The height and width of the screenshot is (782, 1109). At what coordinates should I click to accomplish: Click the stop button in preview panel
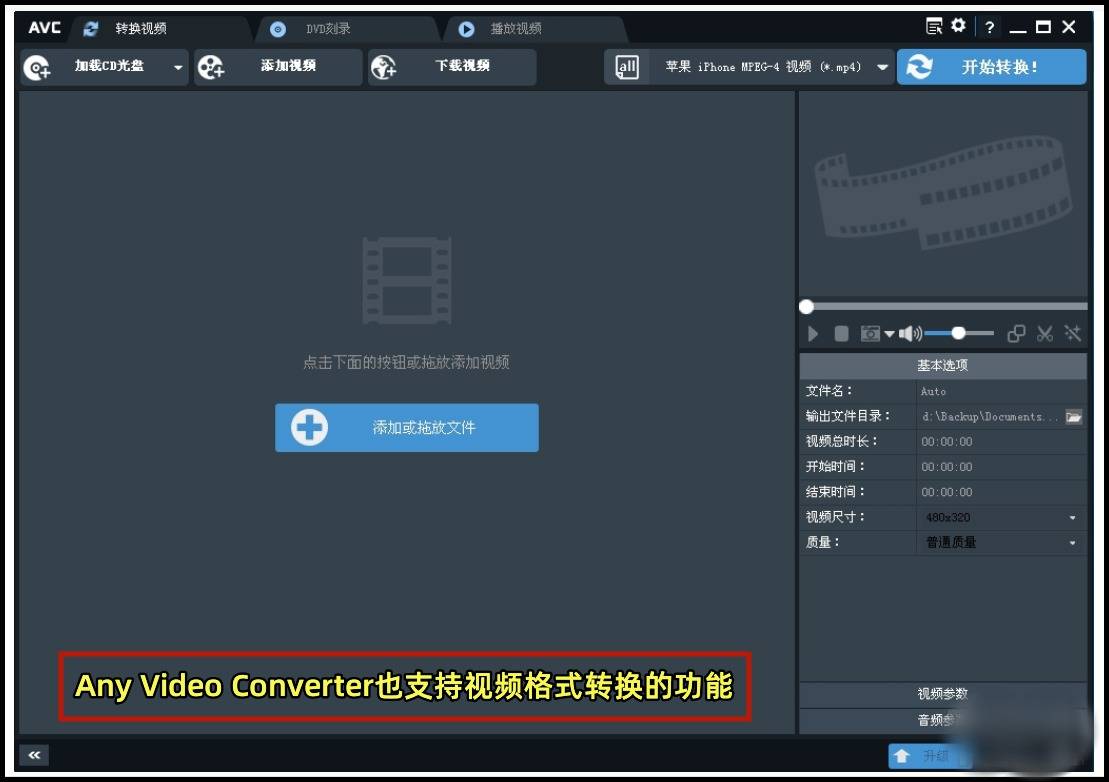click(x=841, y=334)
